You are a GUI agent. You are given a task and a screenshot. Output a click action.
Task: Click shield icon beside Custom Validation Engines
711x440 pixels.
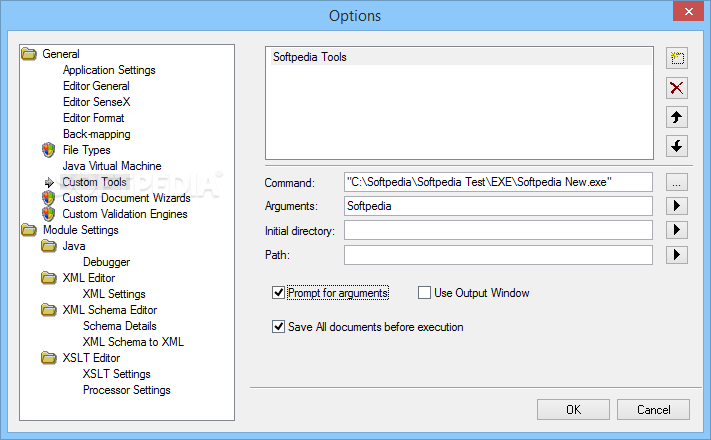point(49,214)
